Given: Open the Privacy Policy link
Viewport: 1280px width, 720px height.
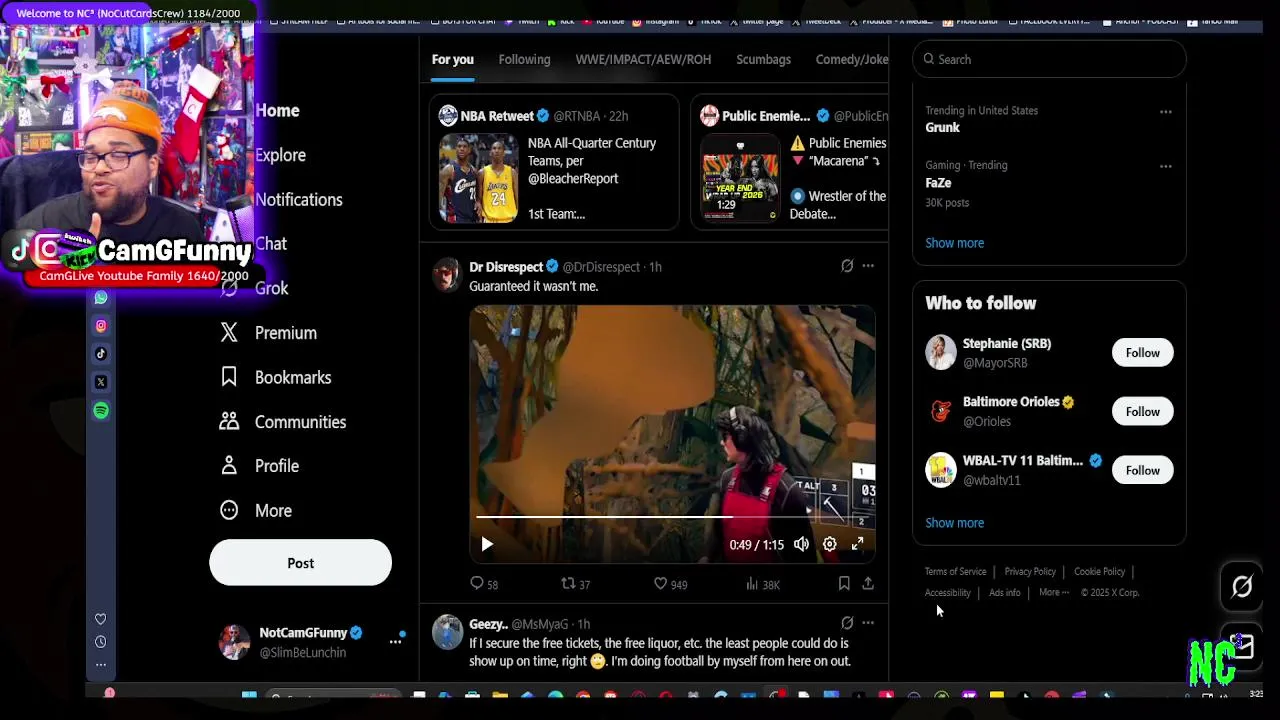Looking at the screenshot, I should pos(1030,572).
